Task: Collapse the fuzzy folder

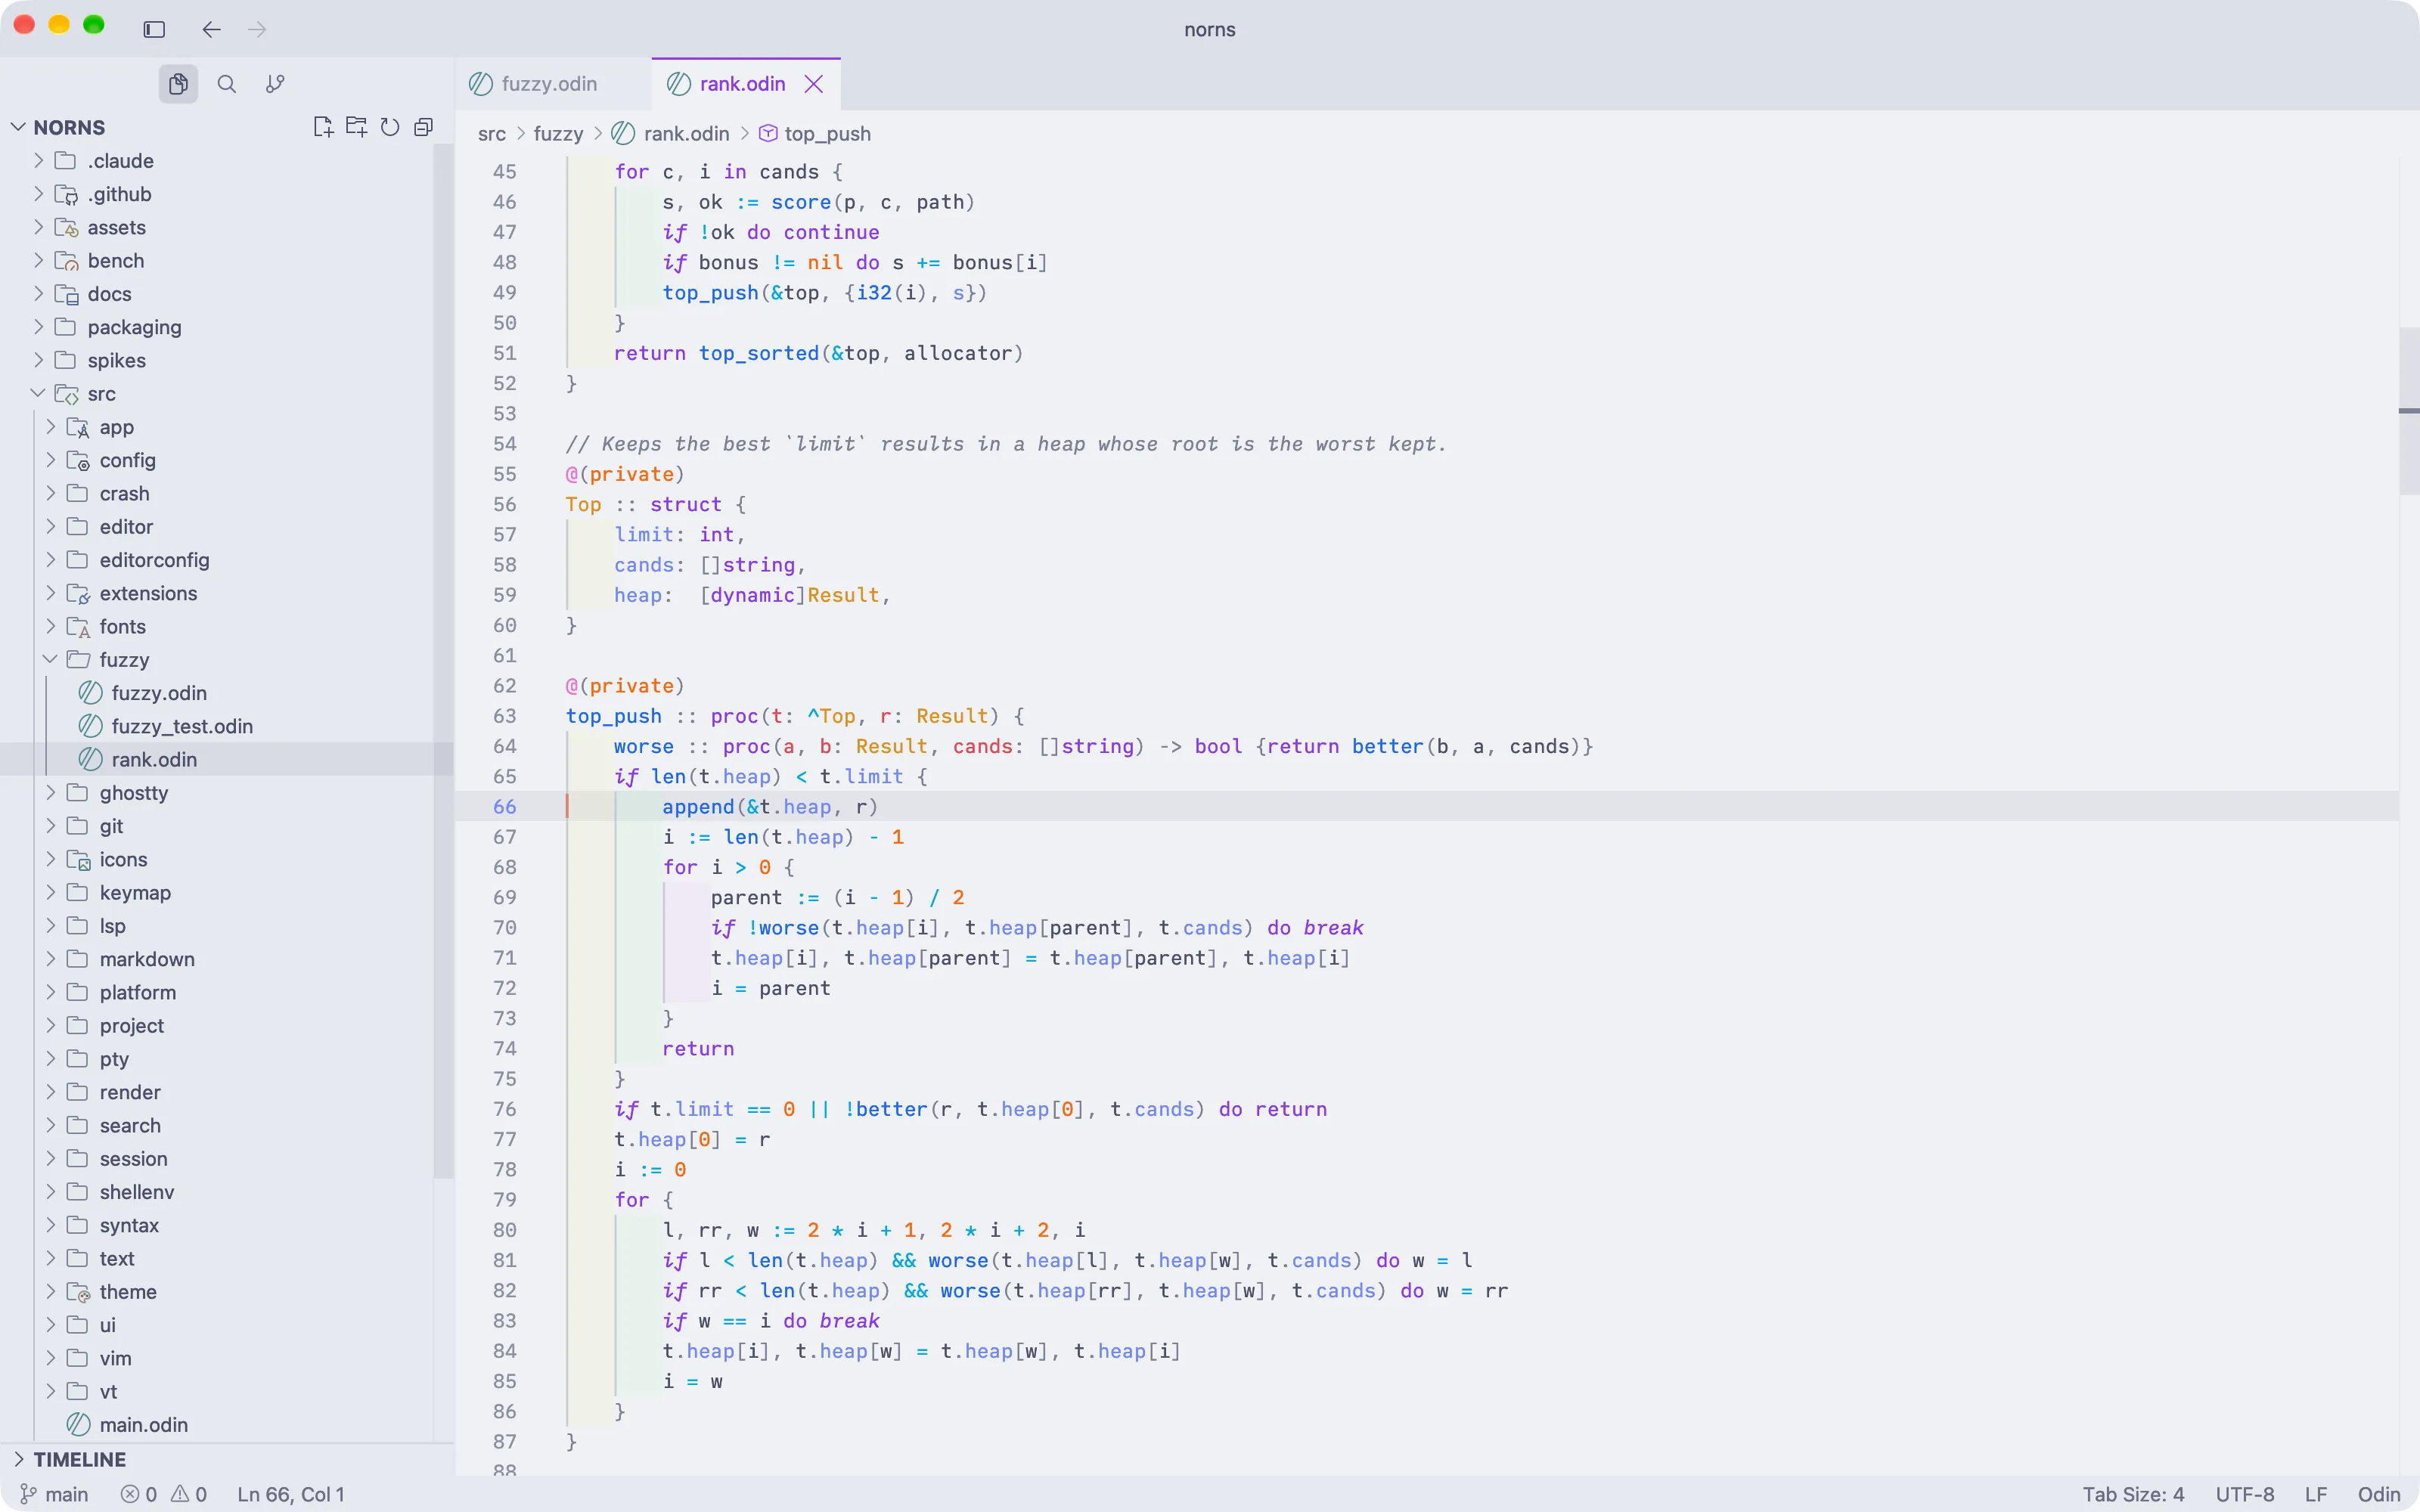Action: pyautogui.click(x=50, y=660)
